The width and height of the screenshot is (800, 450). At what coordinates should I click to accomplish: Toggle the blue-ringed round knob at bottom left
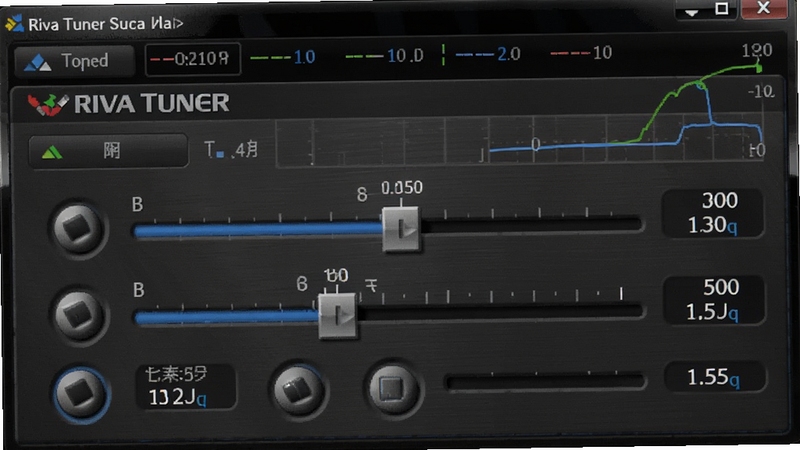[x=81, y=394]
